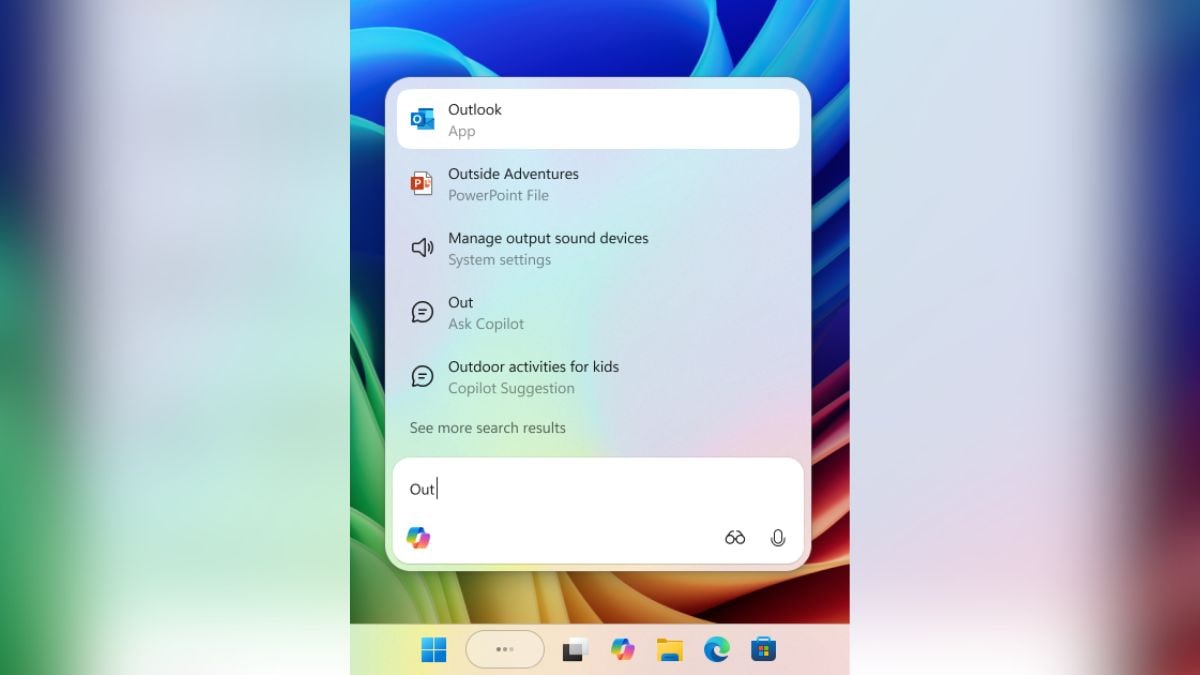Click the Copilot chat bubble icon beside 'Out'
The width and height of the screenshot is (1200, 675).
[422, 312]
